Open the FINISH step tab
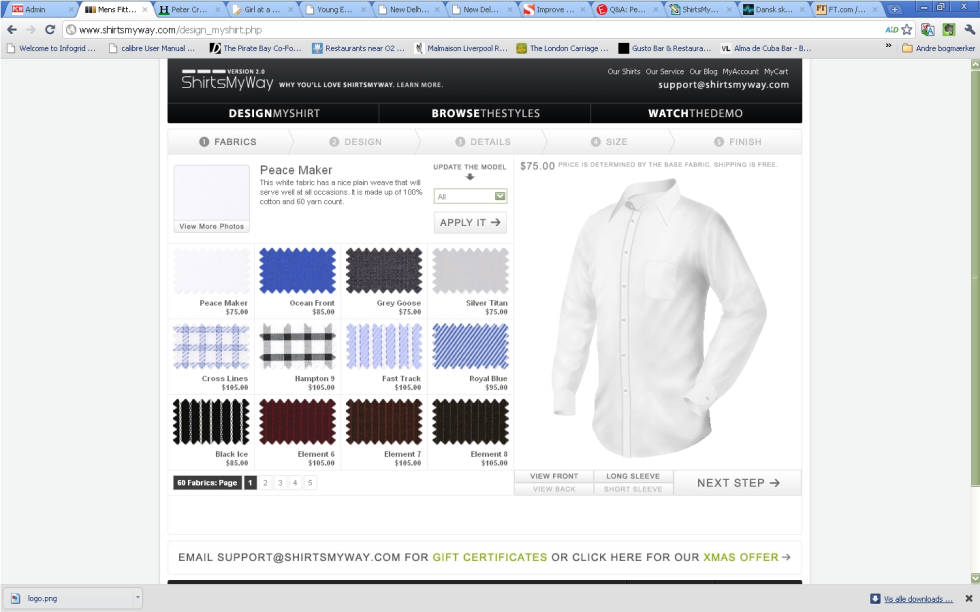 click(738, 142)
